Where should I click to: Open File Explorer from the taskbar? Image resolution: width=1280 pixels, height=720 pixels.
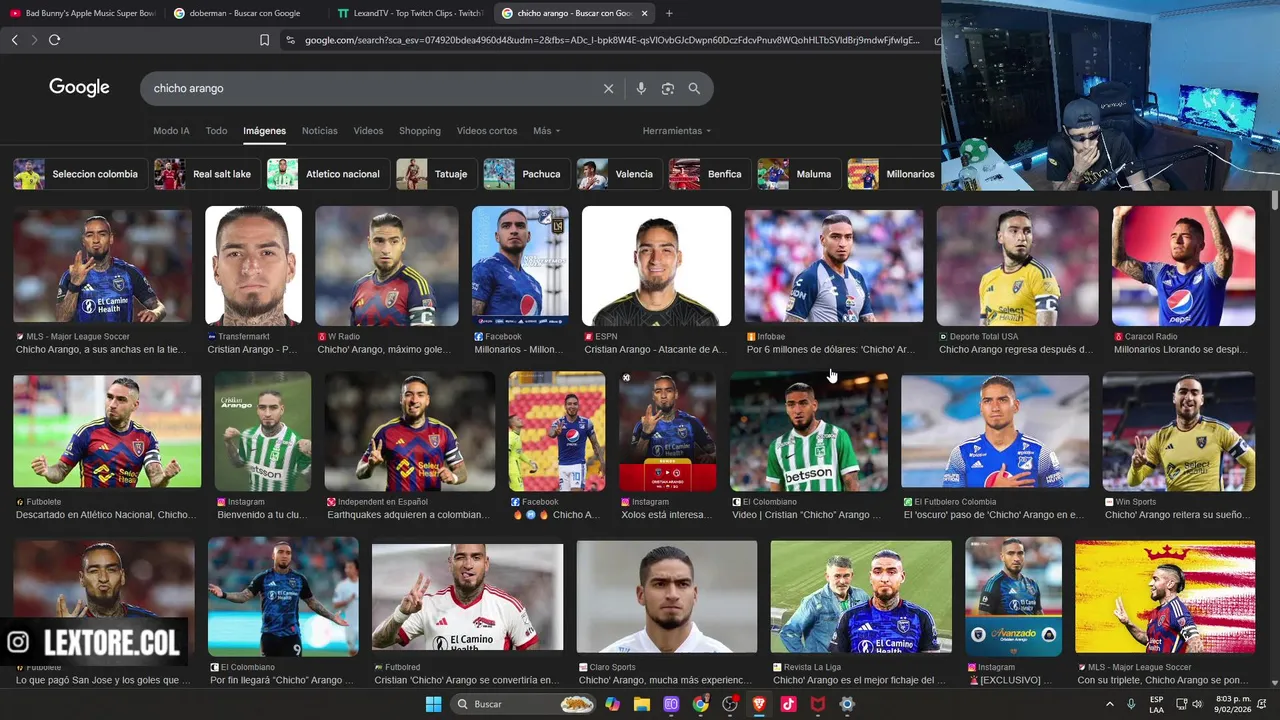641,704
